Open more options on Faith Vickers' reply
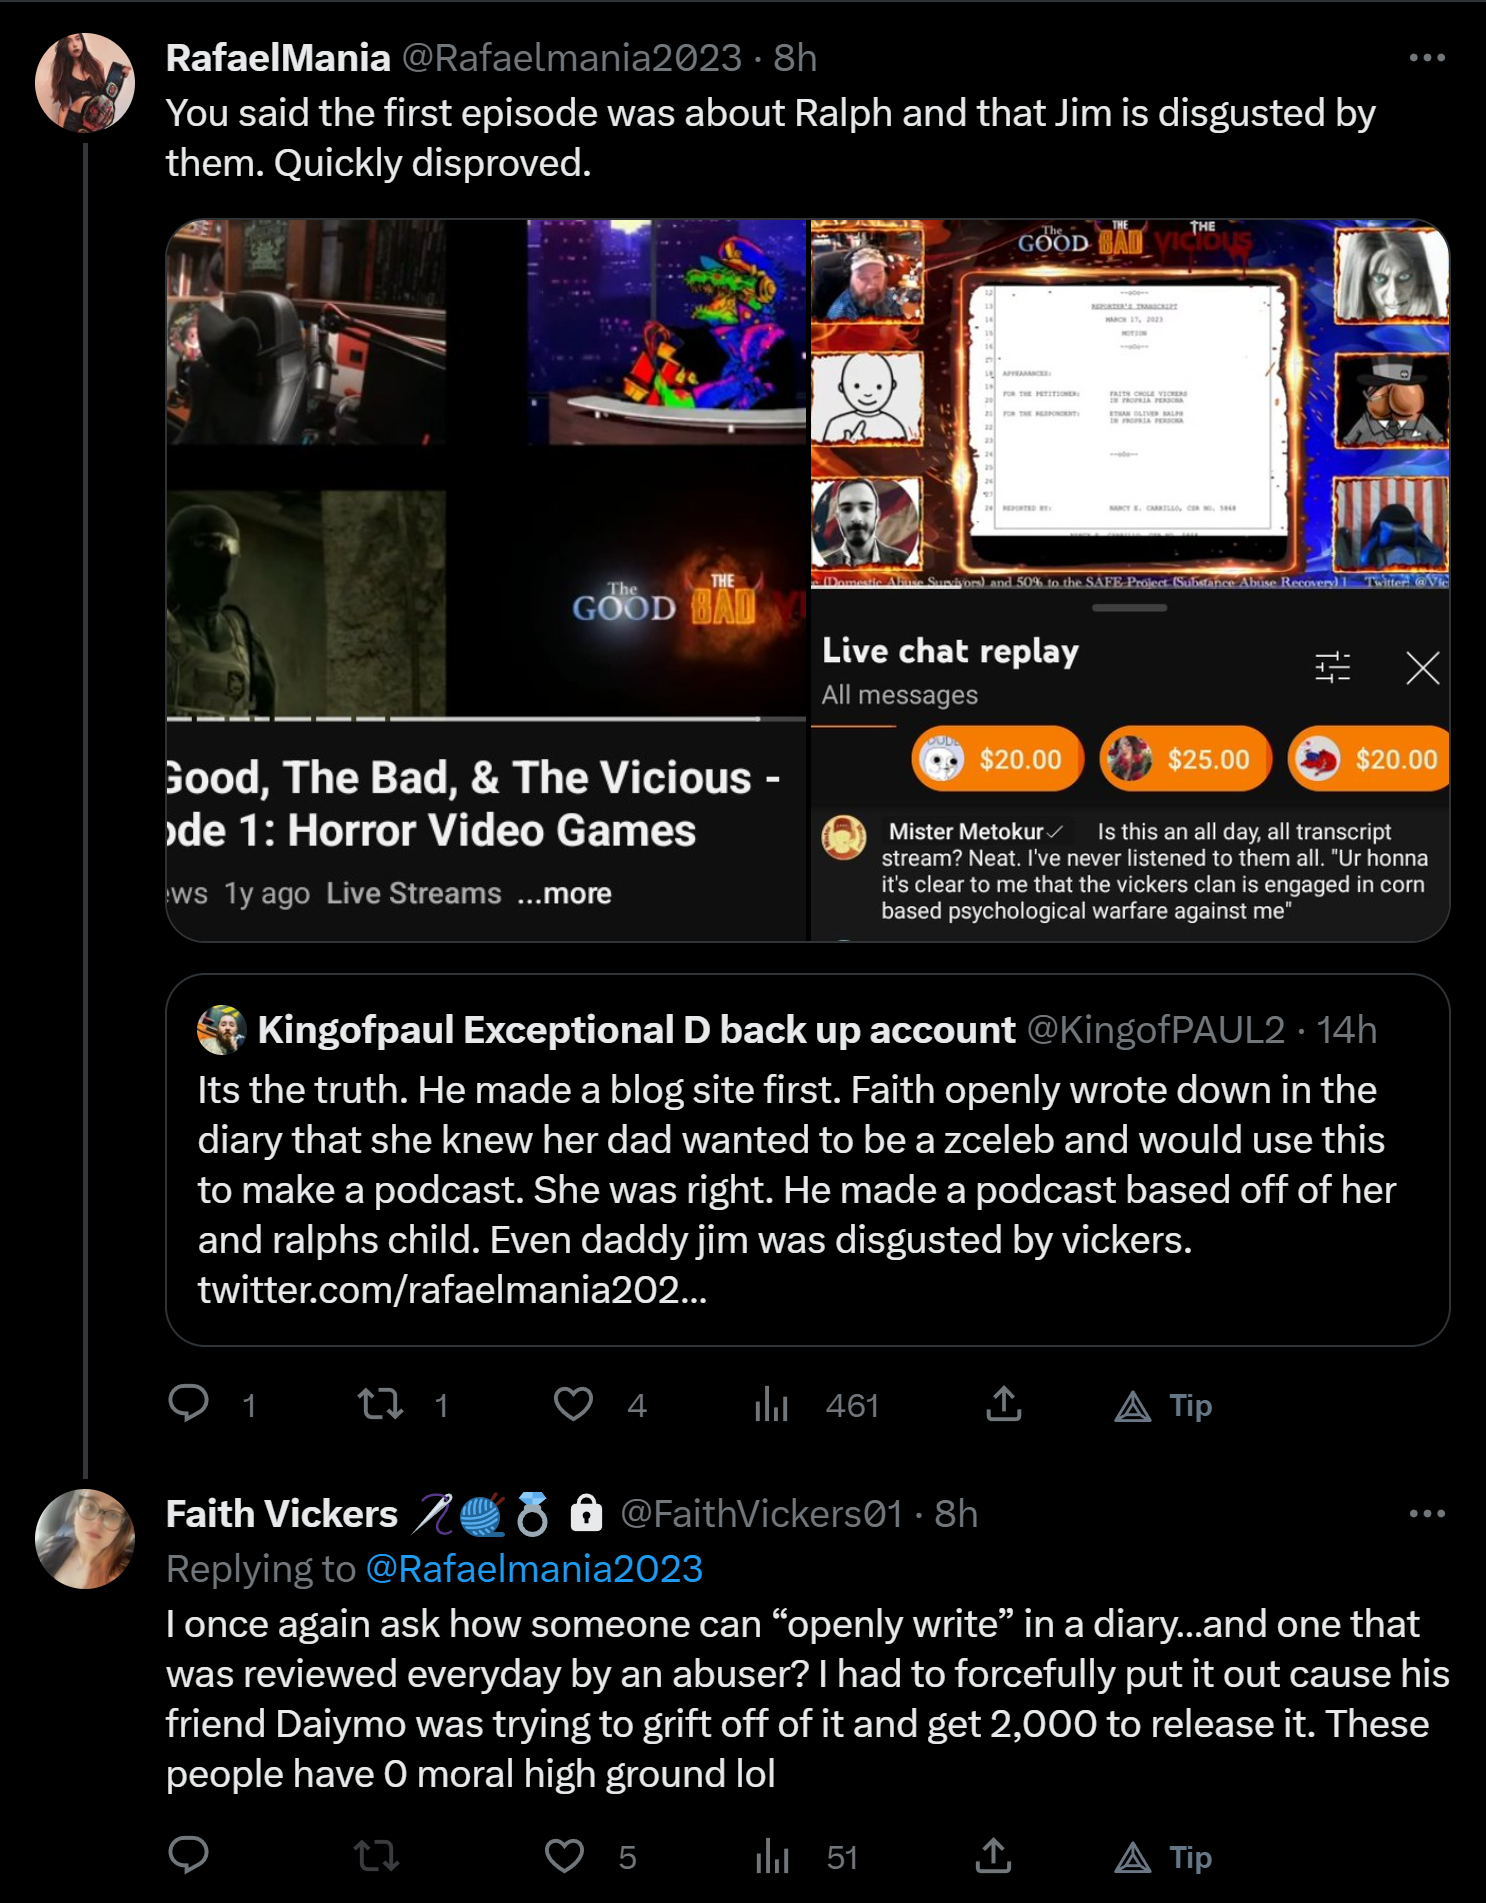Image resolution: width=1486 pixels, height=1903 pixels. tap(1427, 1513)
